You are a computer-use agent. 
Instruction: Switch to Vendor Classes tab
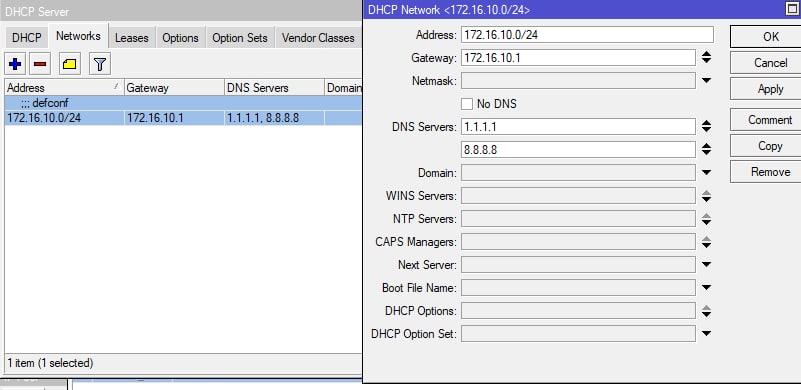tap(318, 38)
